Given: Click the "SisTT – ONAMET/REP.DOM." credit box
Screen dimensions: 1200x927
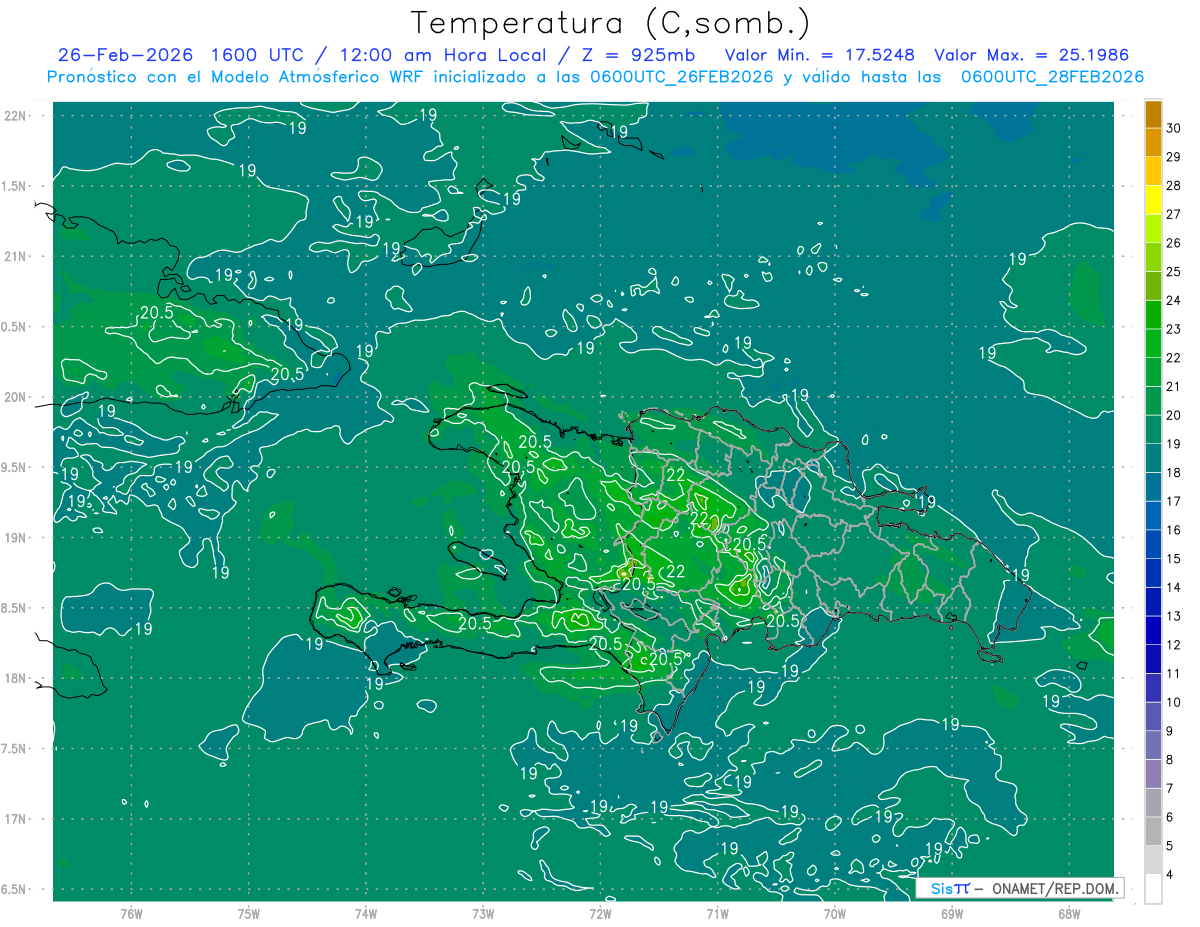Looking at the screenshot, I should (1020, 888).
